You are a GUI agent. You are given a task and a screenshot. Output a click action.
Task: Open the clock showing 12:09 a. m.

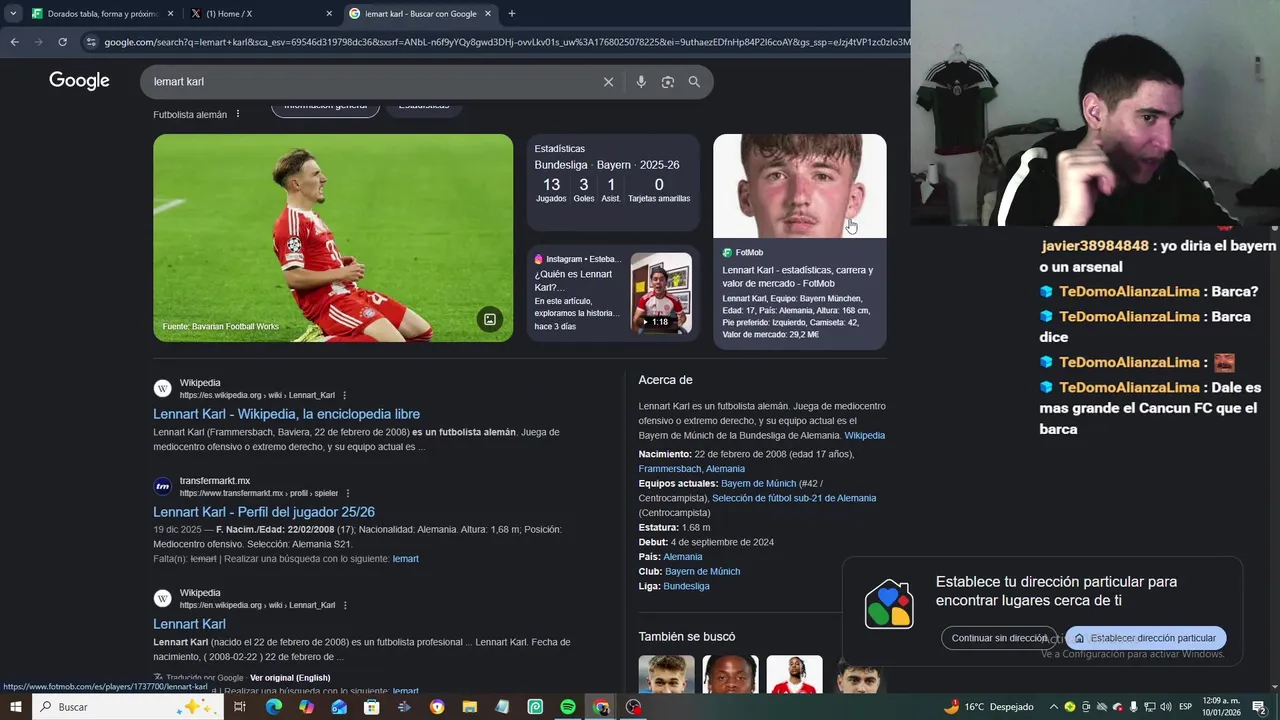(x=1222, y=707)
